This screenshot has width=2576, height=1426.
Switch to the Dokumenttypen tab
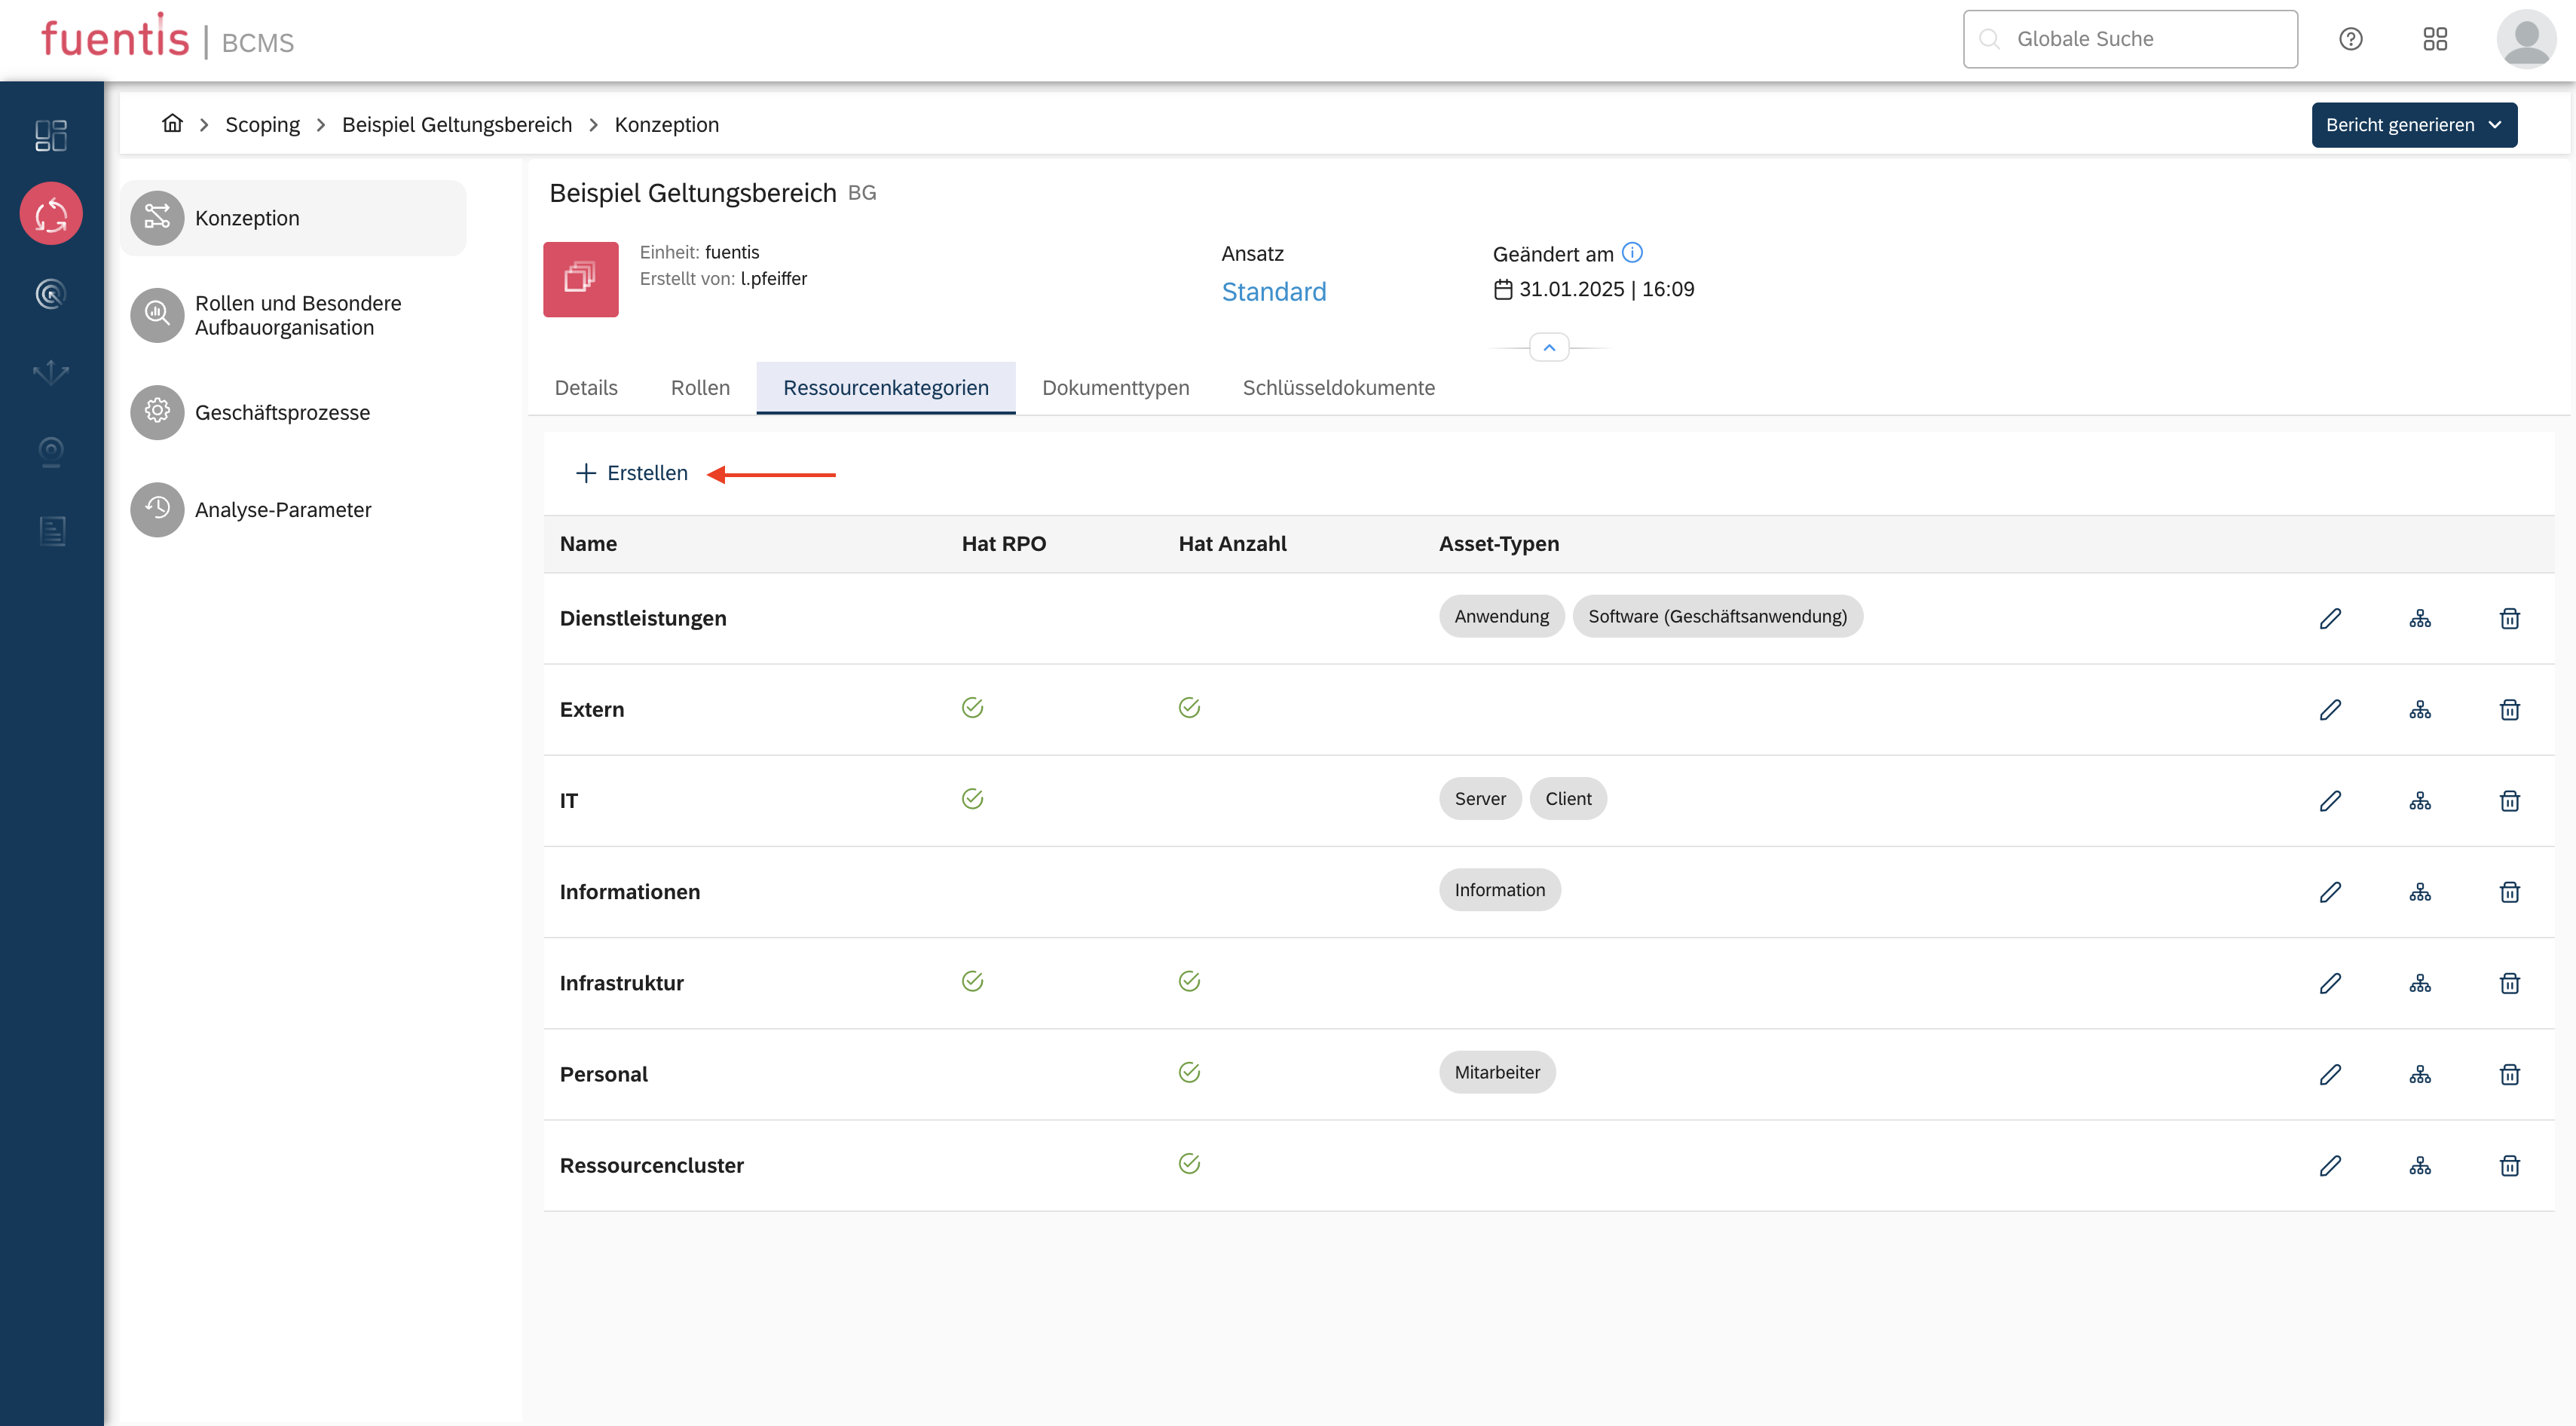[x=1115, y=387]
